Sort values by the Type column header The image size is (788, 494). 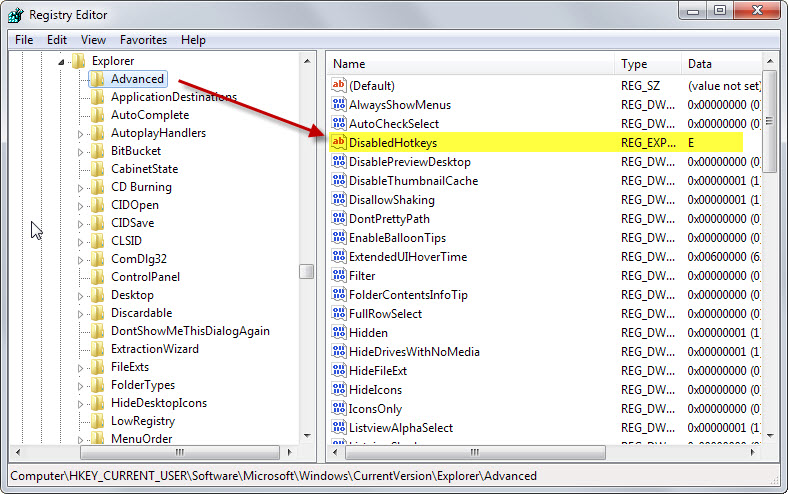pyautogui.click(x=648, y=64)
